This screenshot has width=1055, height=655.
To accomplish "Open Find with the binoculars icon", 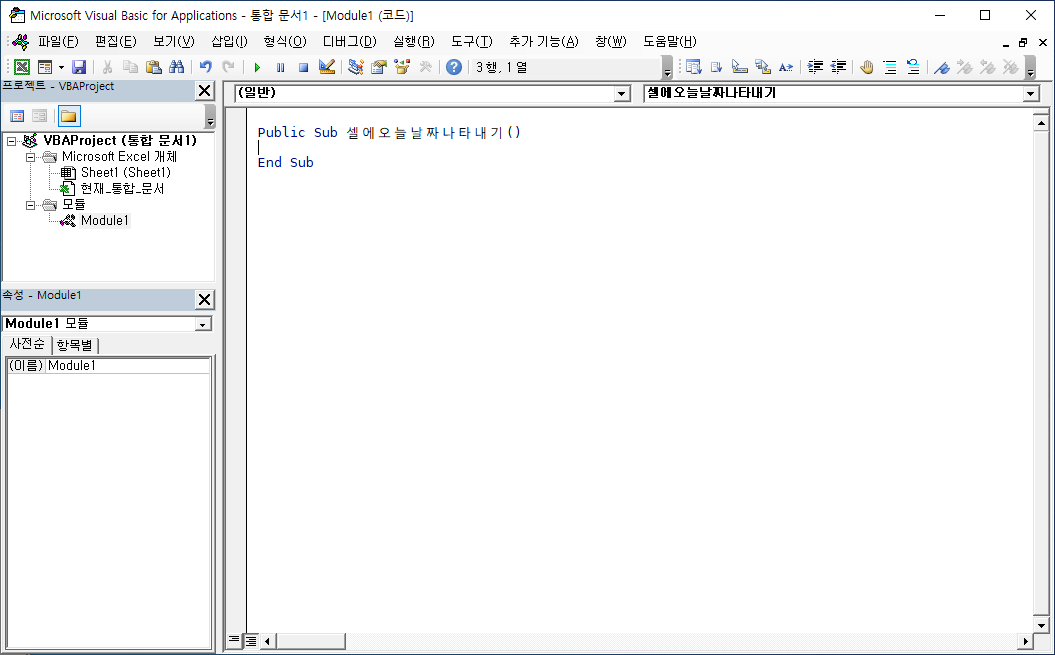I will pyautogui.click(x=176, y=67).
